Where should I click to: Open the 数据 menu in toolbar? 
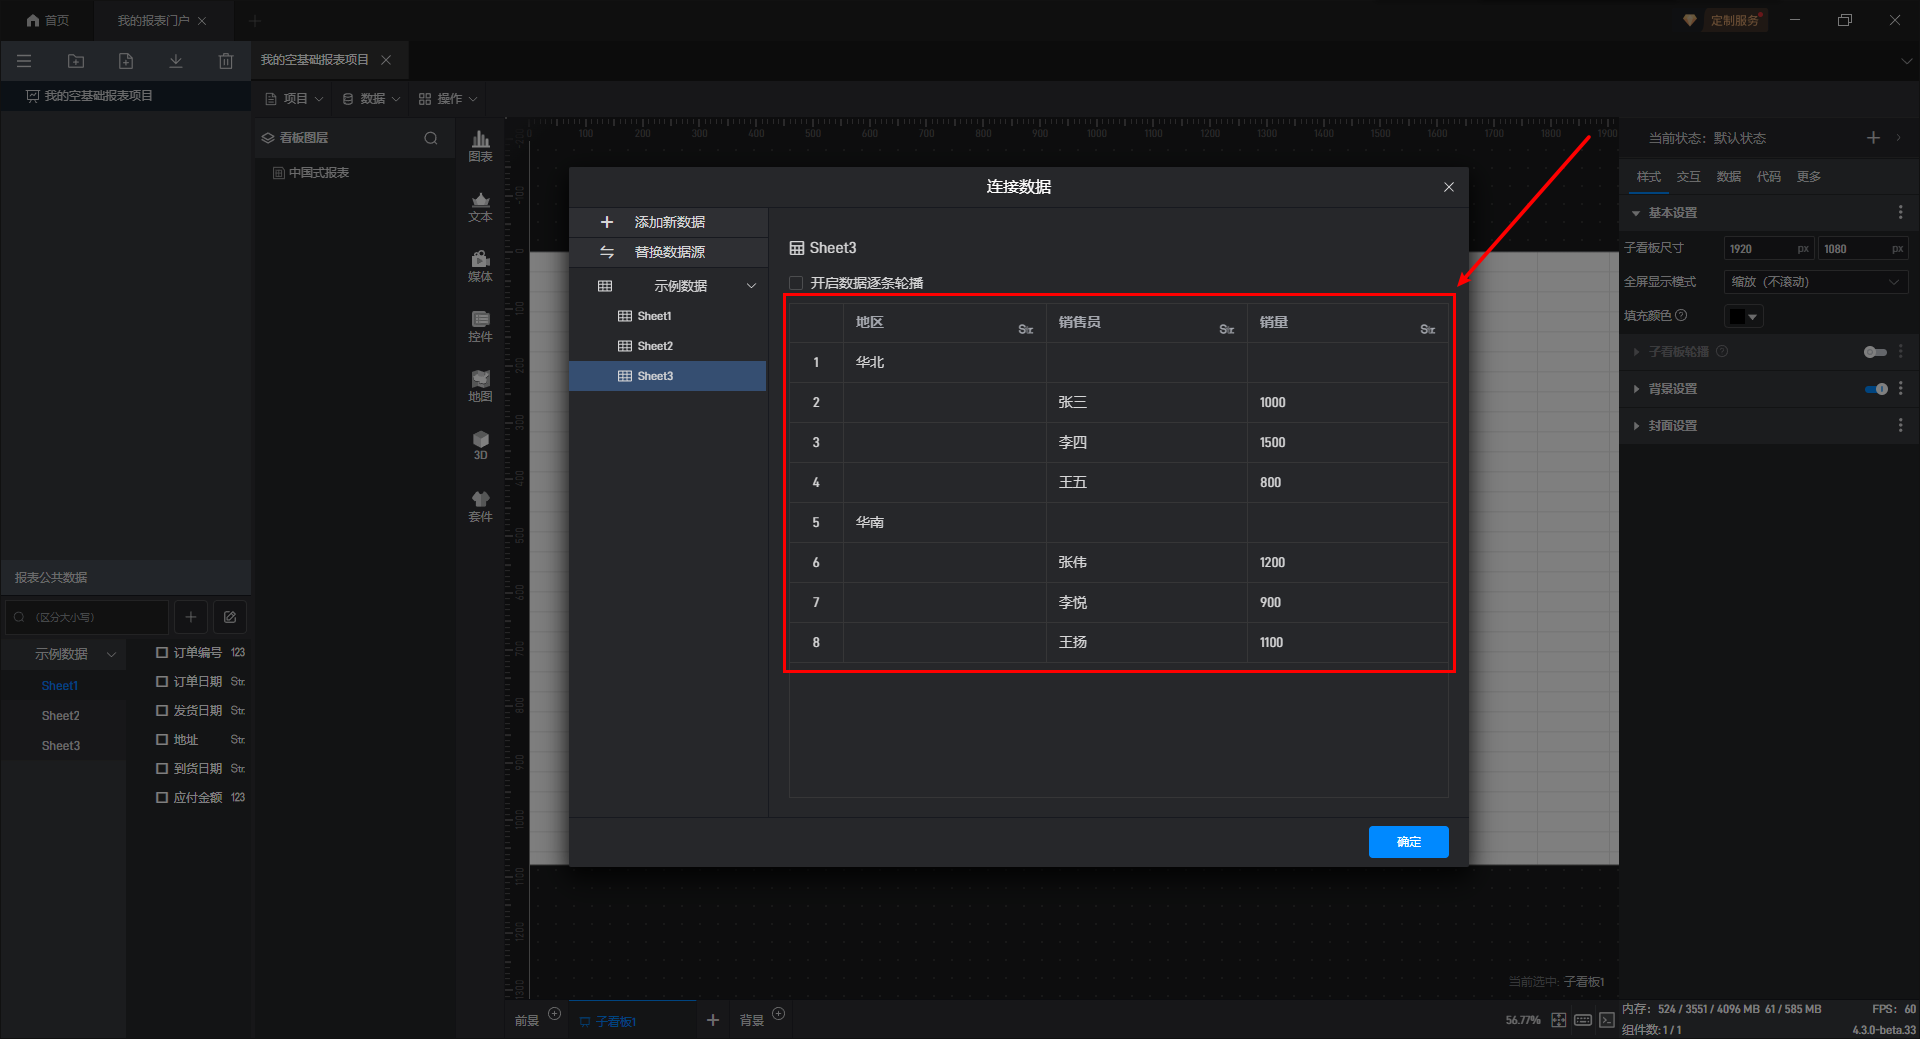point(371,99)
